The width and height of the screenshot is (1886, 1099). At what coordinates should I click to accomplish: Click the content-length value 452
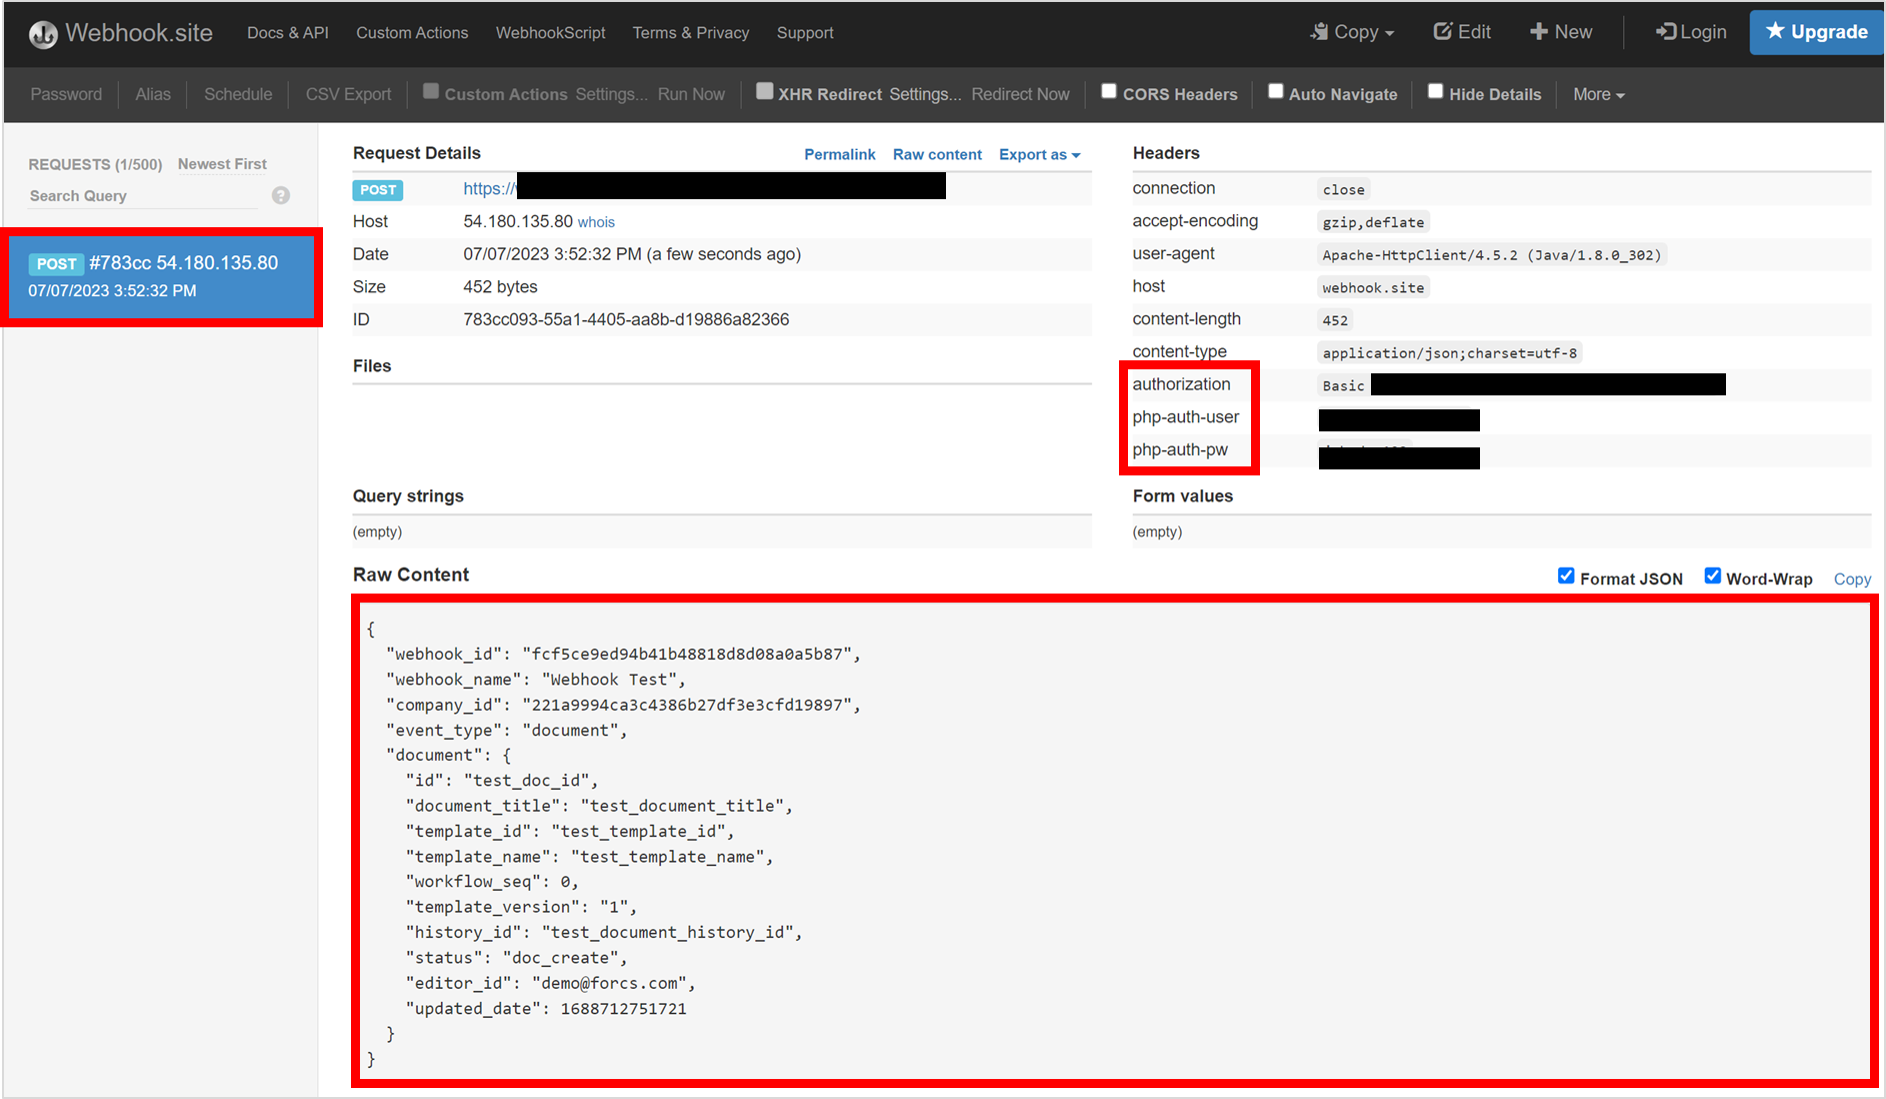1335,321
